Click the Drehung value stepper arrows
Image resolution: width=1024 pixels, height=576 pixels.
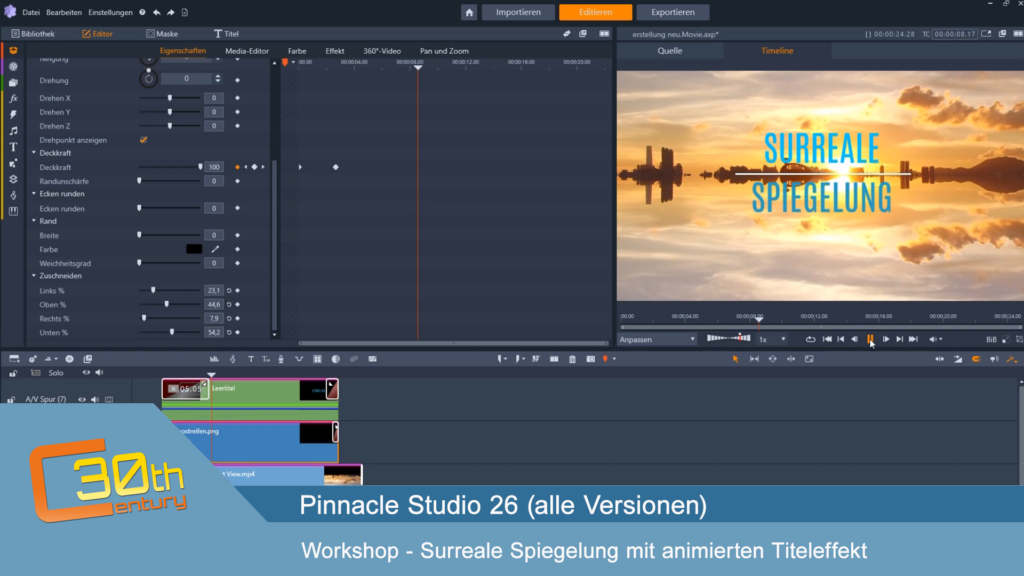[218, 78]
